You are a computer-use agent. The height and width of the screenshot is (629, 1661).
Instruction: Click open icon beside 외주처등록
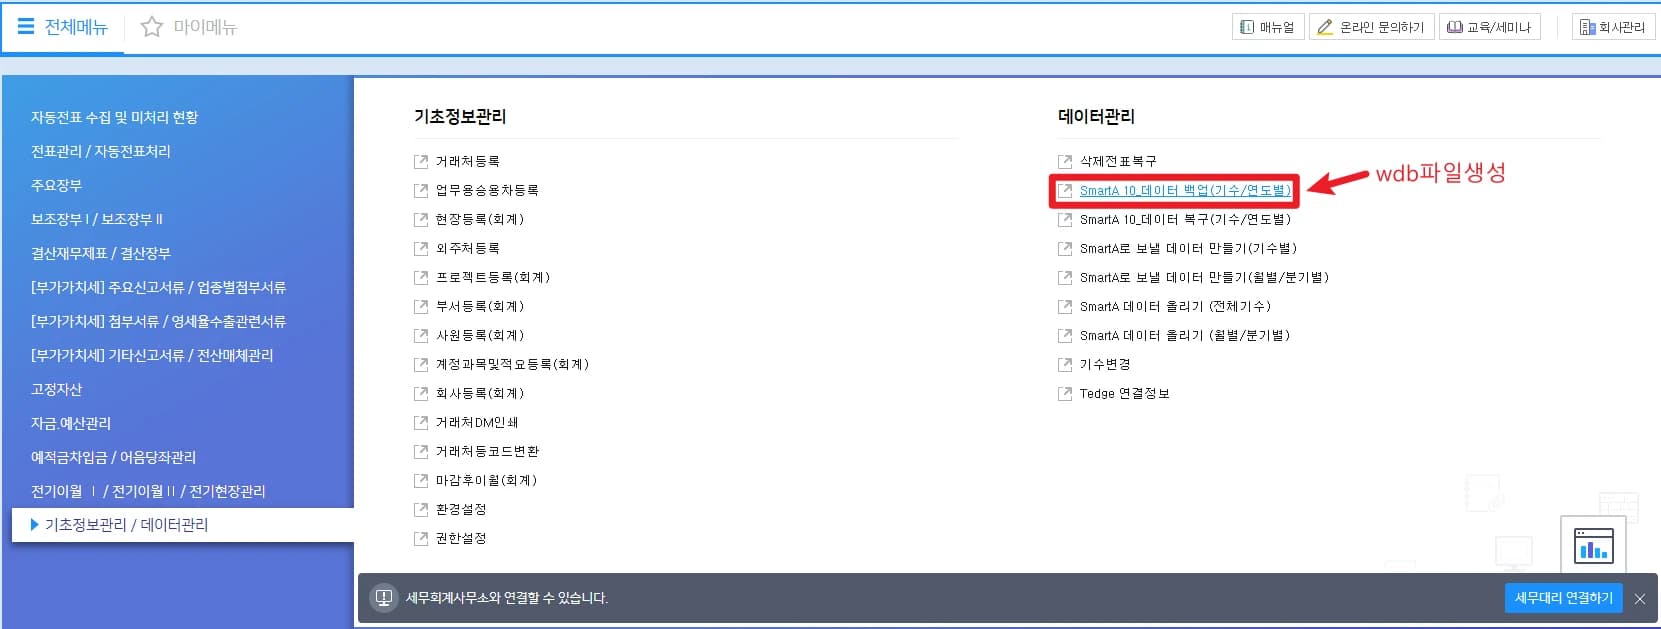[421, 248]
